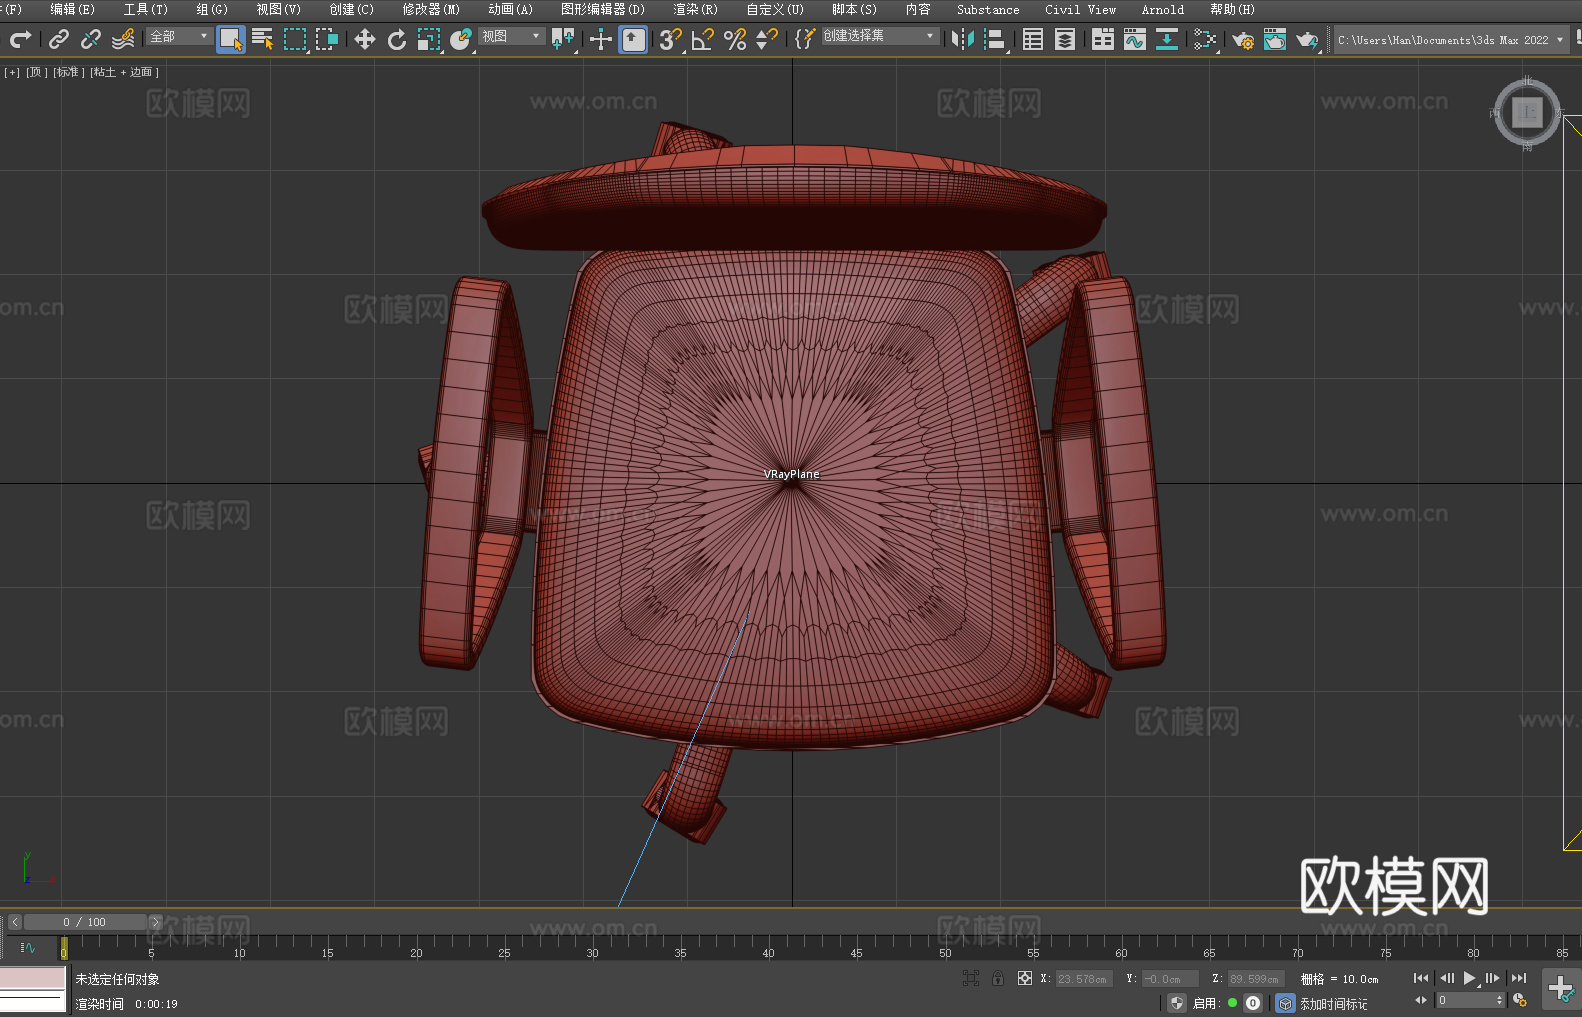
Task: Open the 渲染(R) menu
Action: coord(695,9)
